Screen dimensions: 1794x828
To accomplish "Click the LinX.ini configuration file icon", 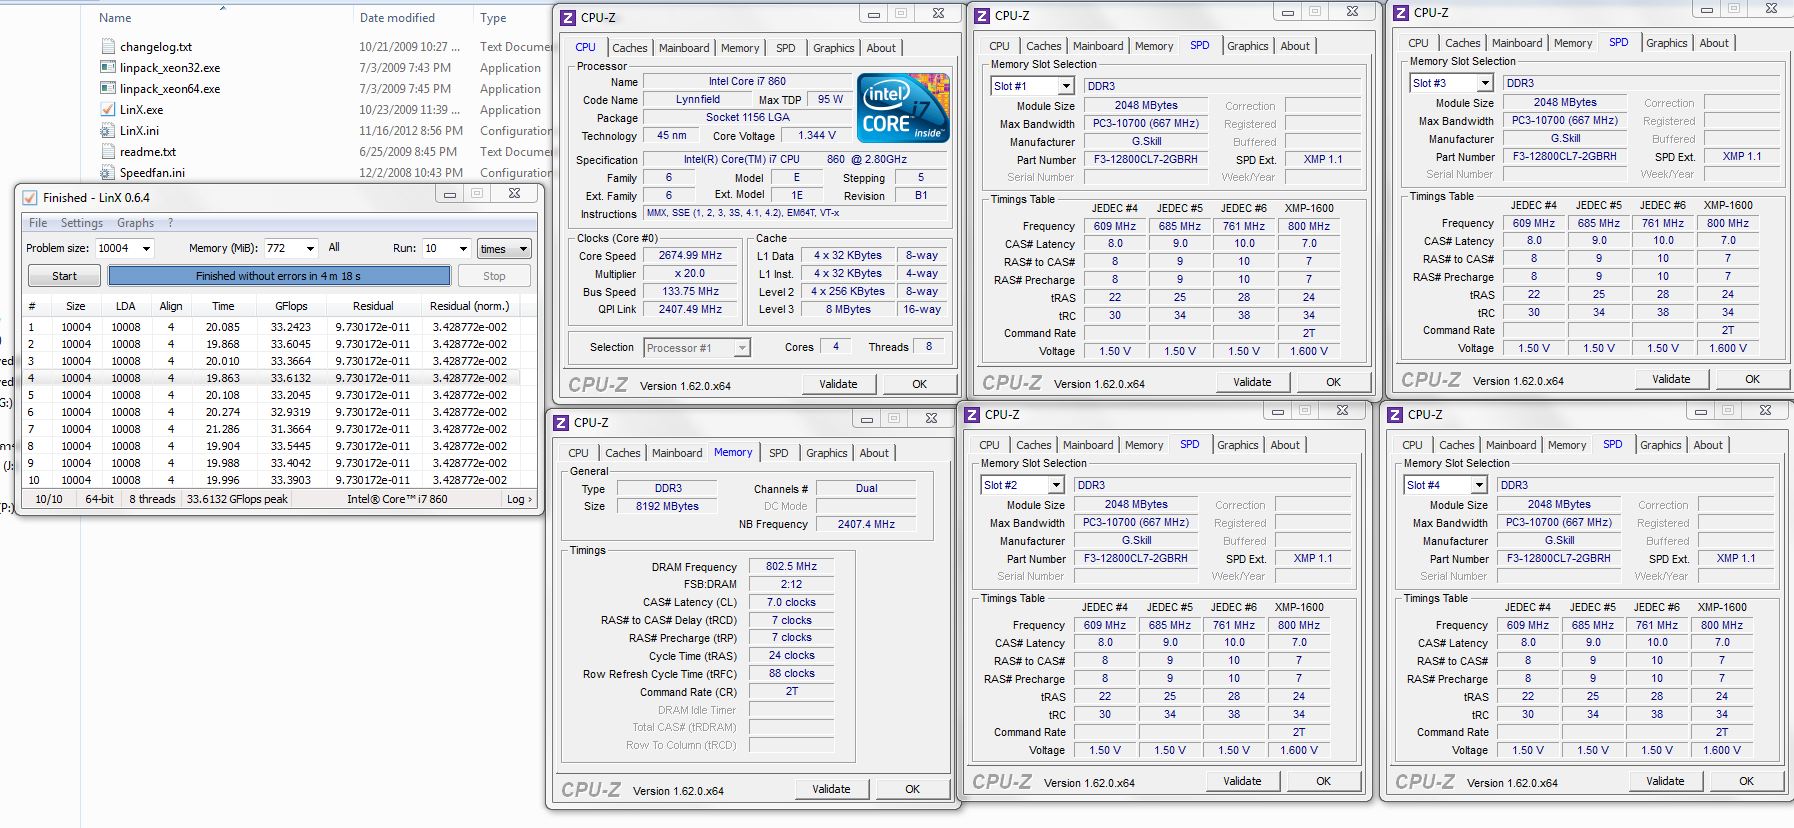I will pos(108,130).
